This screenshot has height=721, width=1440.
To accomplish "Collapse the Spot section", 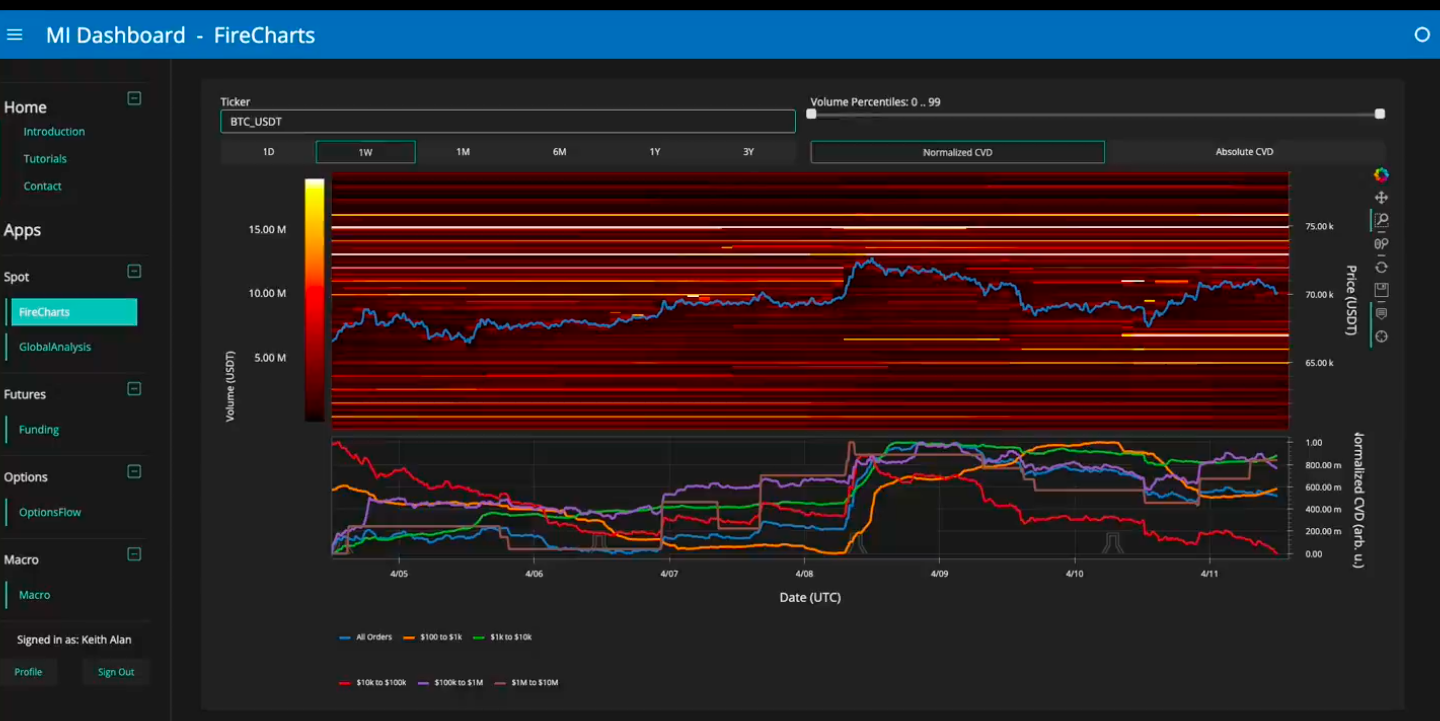I will click(x=134, y=271).
